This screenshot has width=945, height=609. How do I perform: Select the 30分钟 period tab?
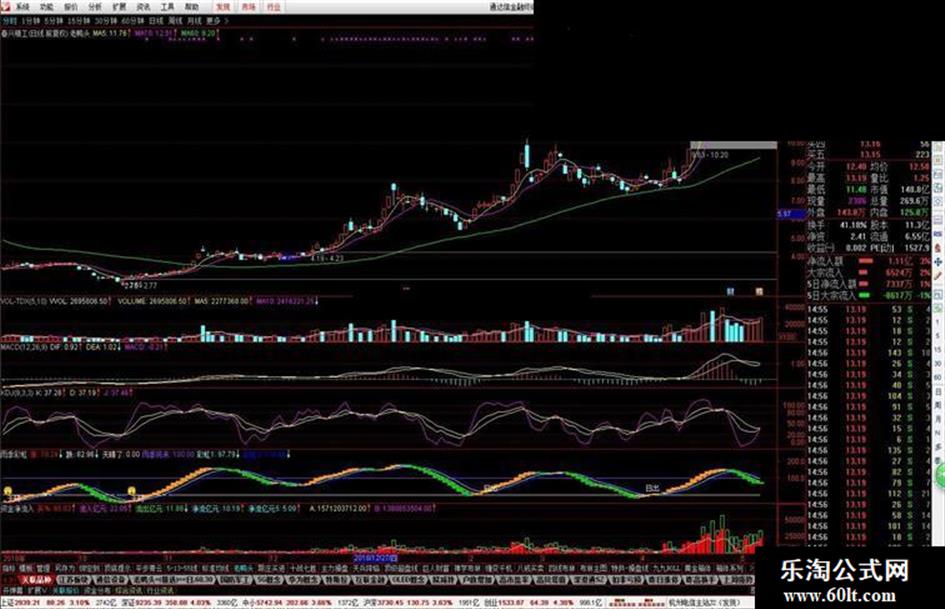click(104, 21)
